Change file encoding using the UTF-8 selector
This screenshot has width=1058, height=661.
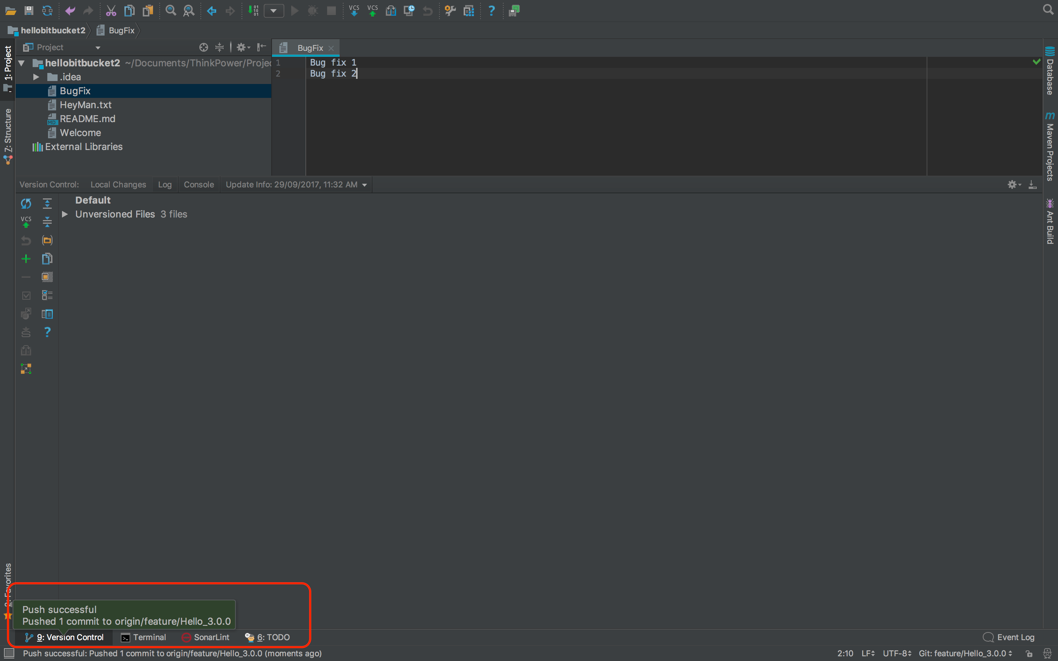click(x=897, y=654)
